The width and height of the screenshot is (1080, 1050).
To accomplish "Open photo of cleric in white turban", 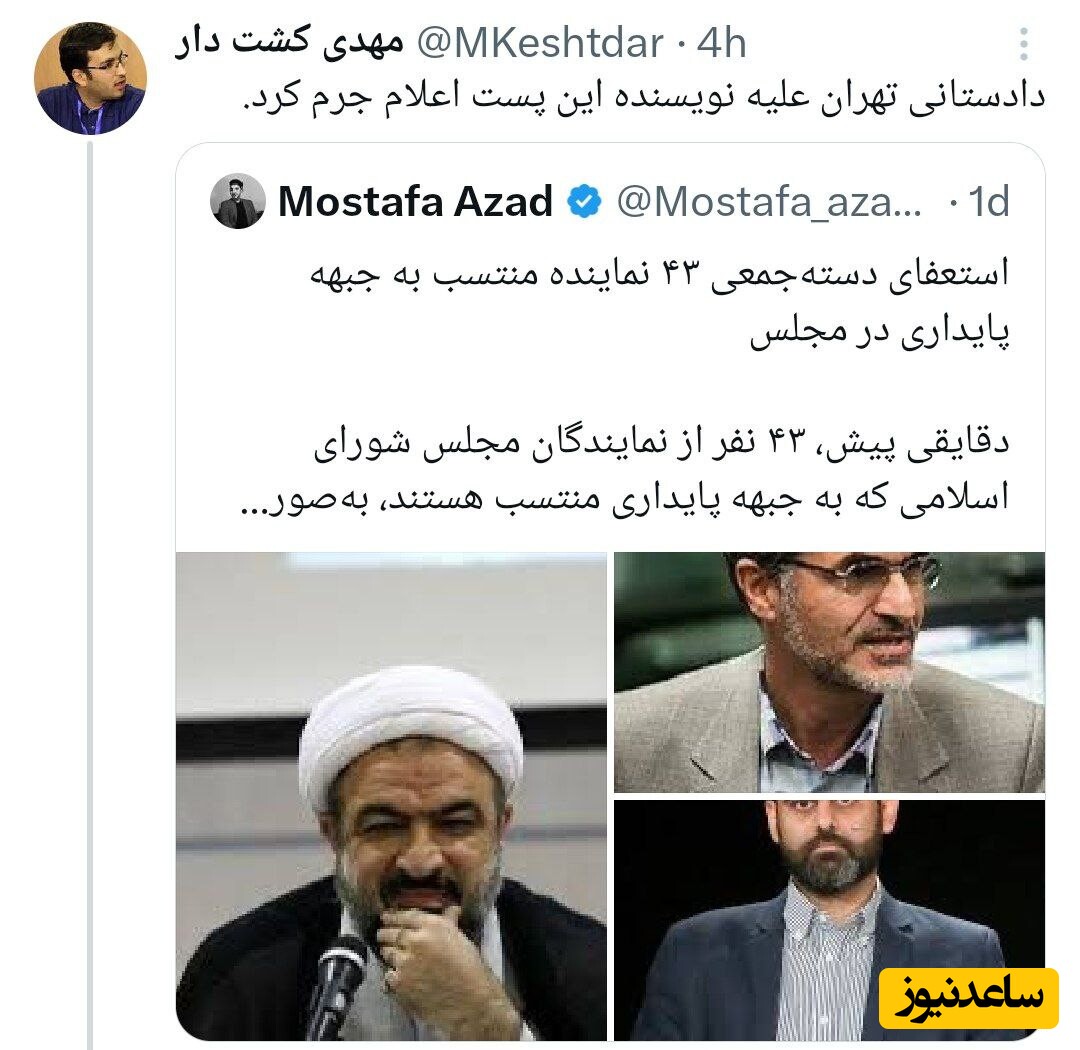I will (391, 796).
